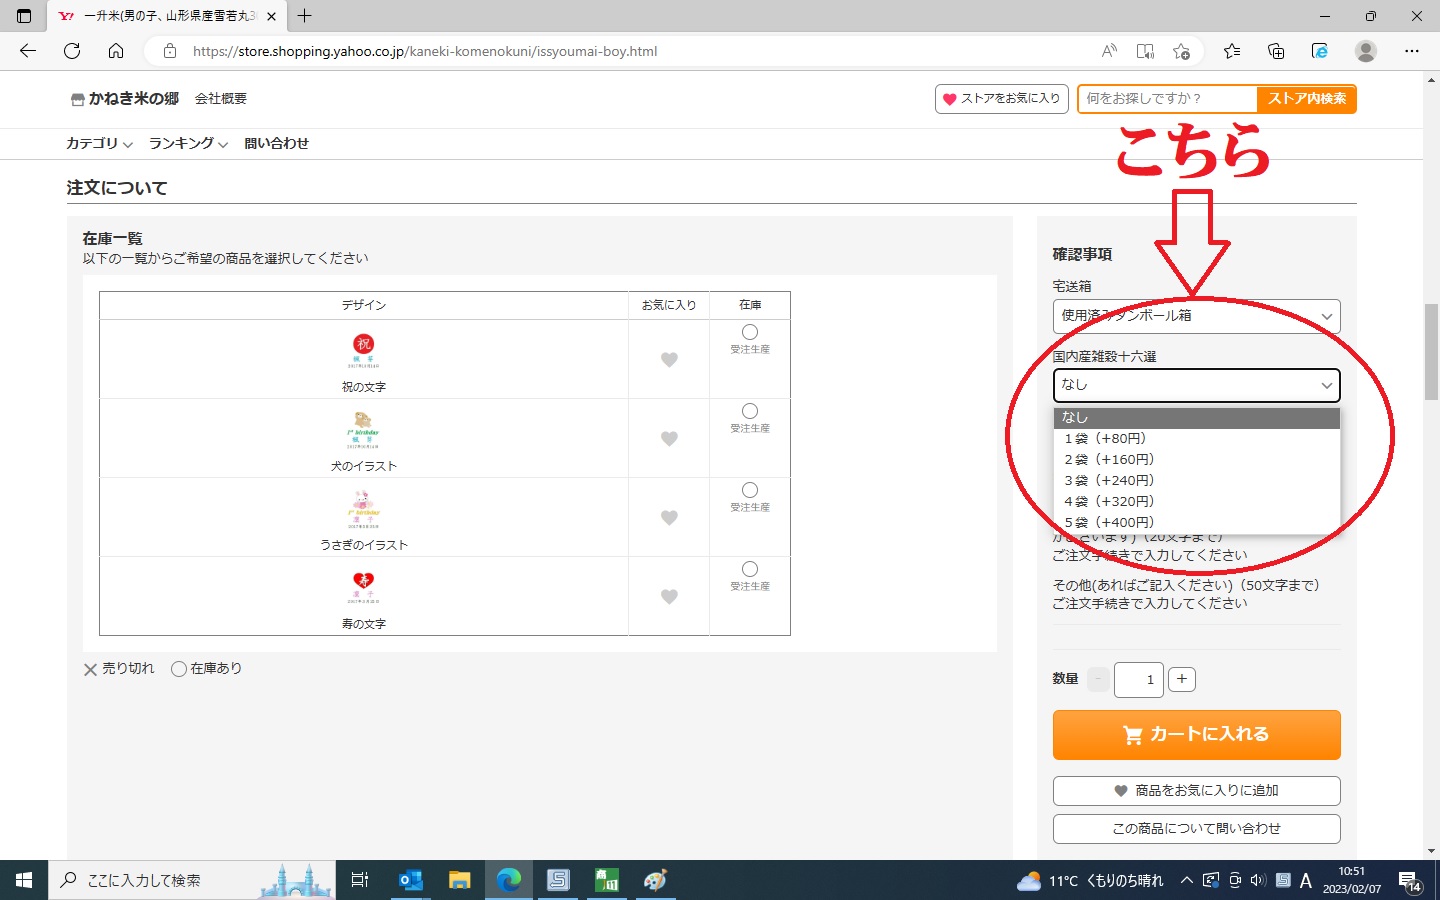Open the カテゴリ dropdown menu
Viewport: 1440px width, 900px height.
point(99,144)
